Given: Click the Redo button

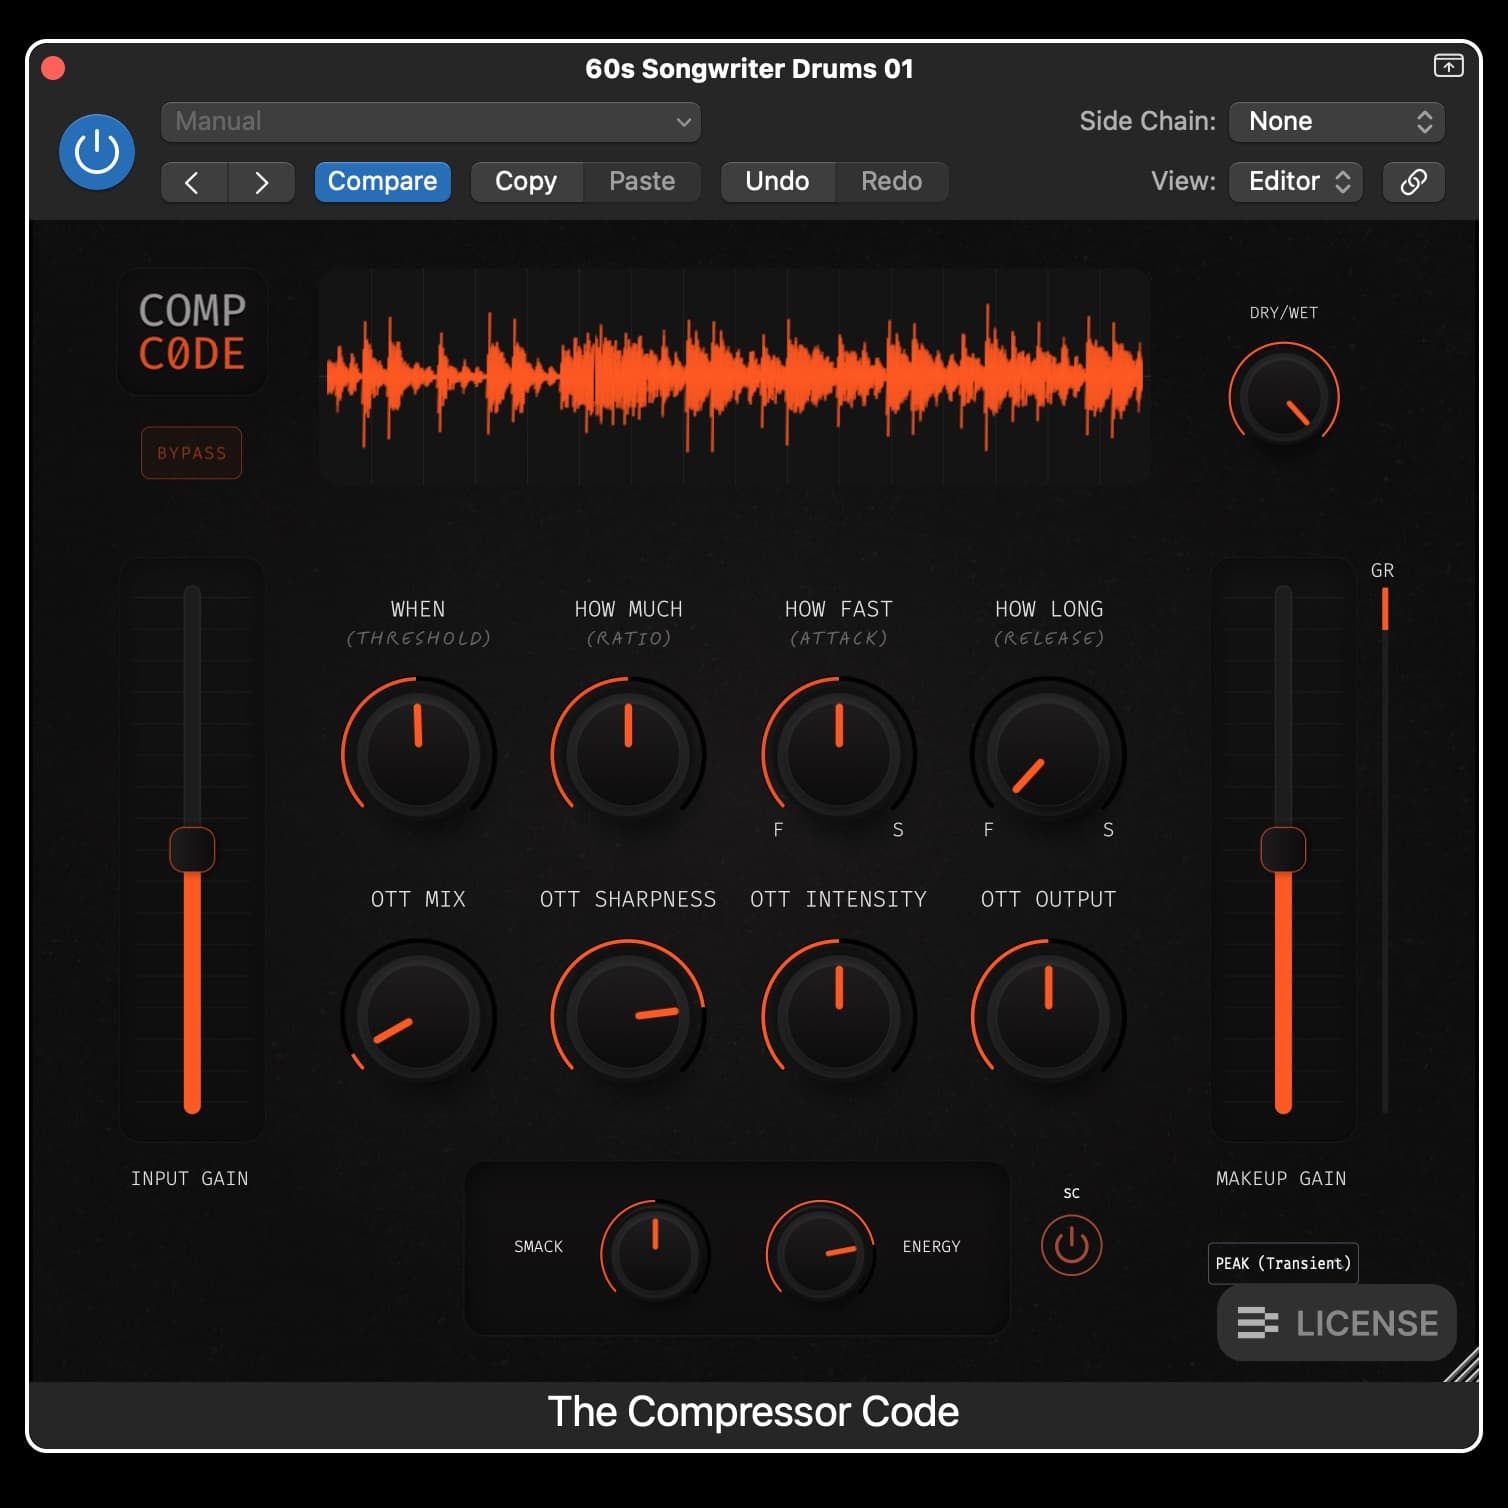Looking at the screenshot, I should 891,181.
